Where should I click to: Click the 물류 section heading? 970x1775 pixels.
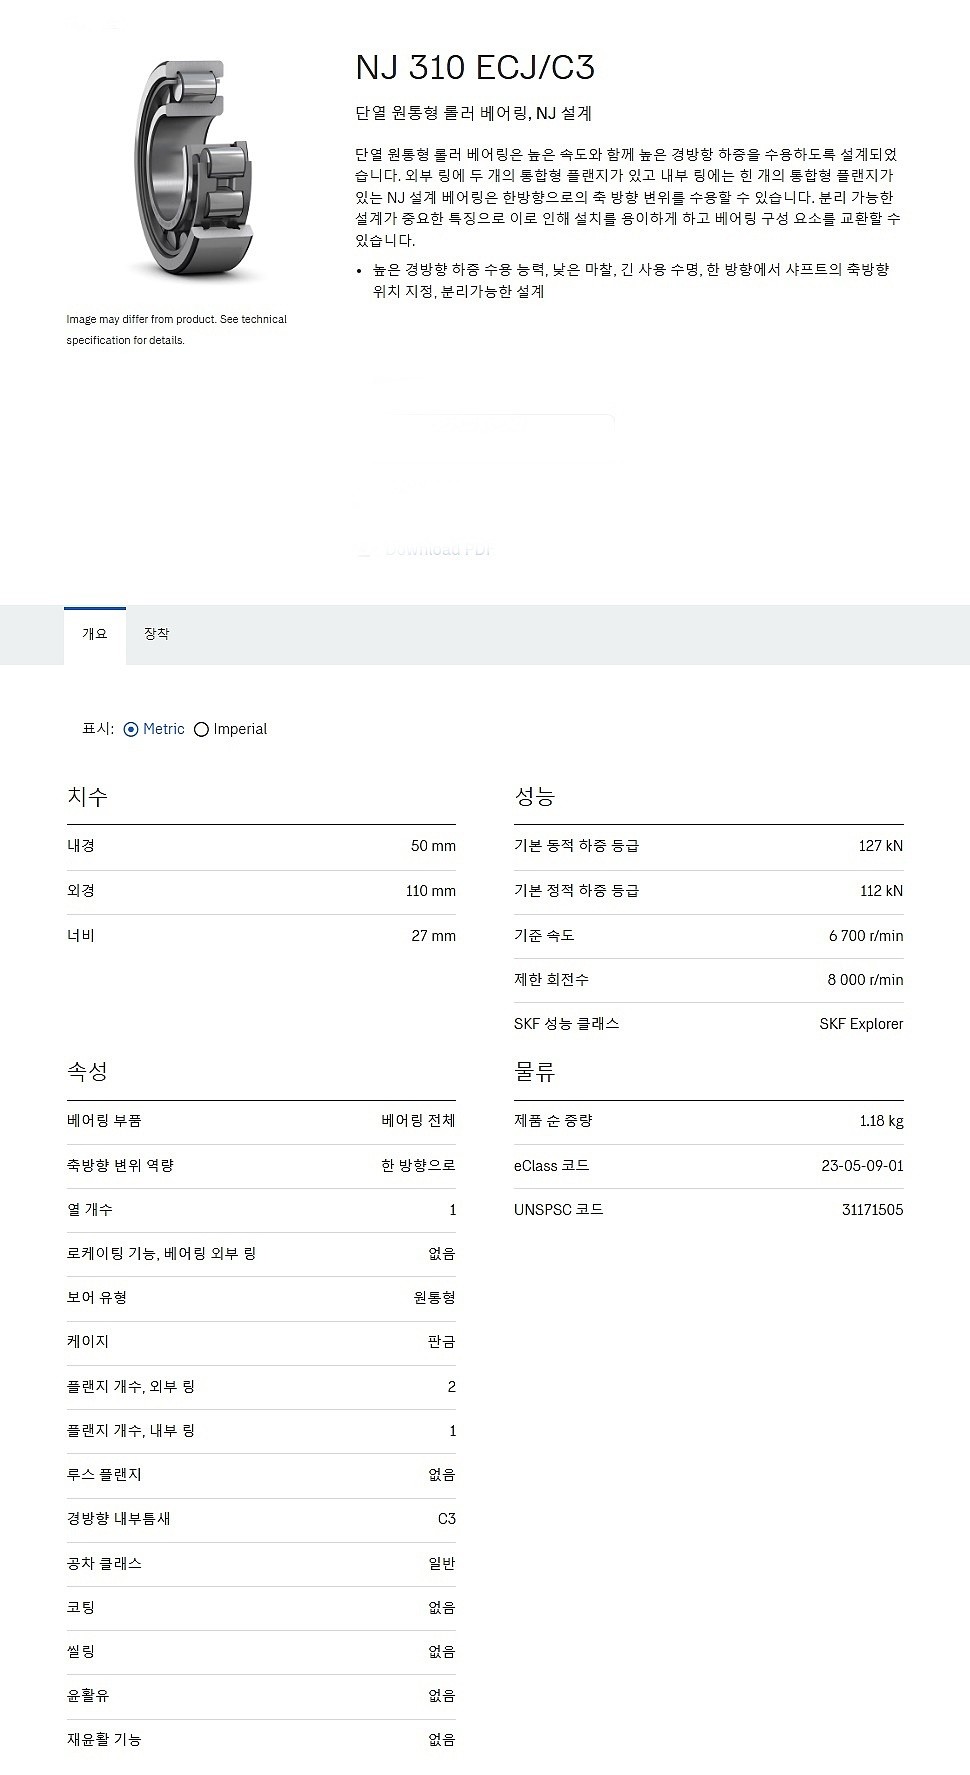coord(534,1072)
